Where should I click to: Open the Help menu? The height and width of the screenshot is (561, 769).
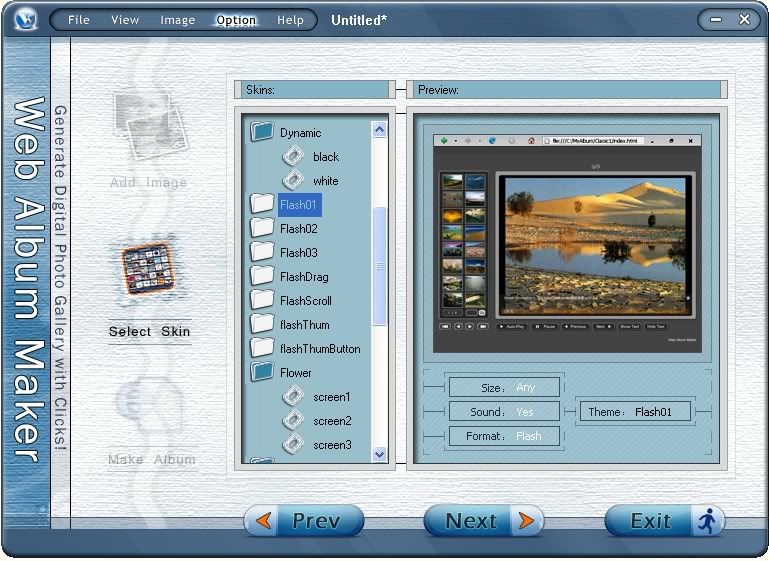click(290, 20)
